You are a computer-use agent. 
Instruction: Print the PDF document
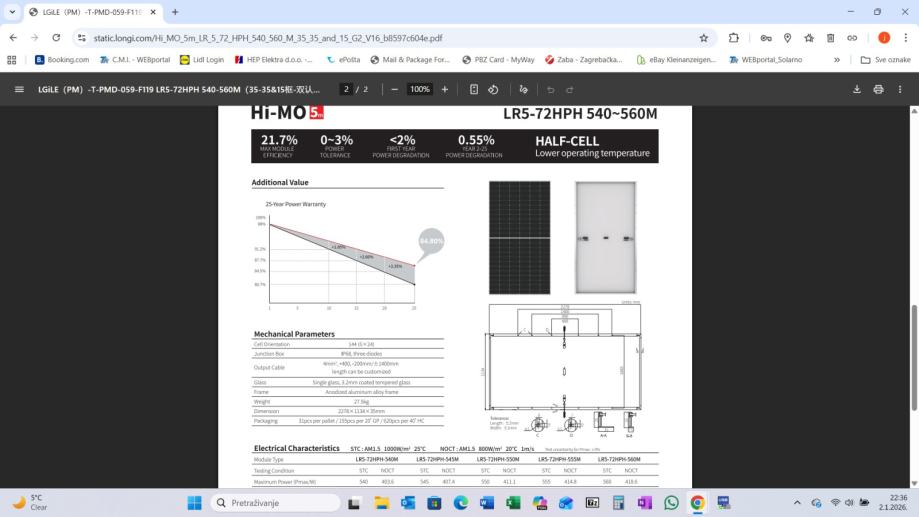(878, 89)
